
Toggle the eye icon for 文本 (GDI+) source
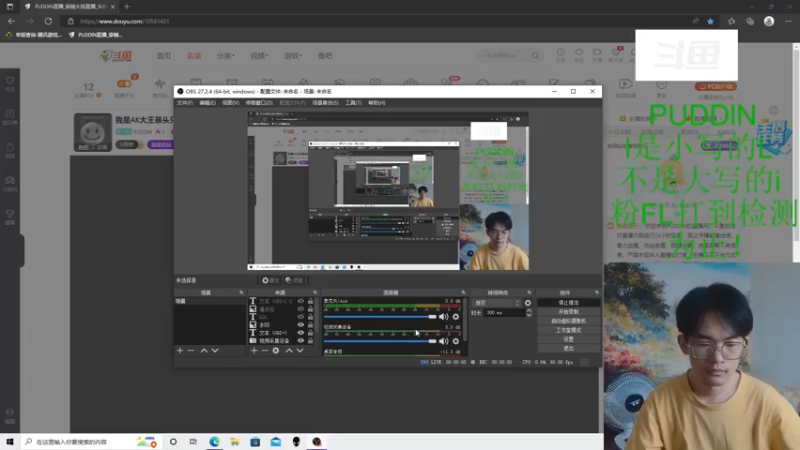point(301,333)
